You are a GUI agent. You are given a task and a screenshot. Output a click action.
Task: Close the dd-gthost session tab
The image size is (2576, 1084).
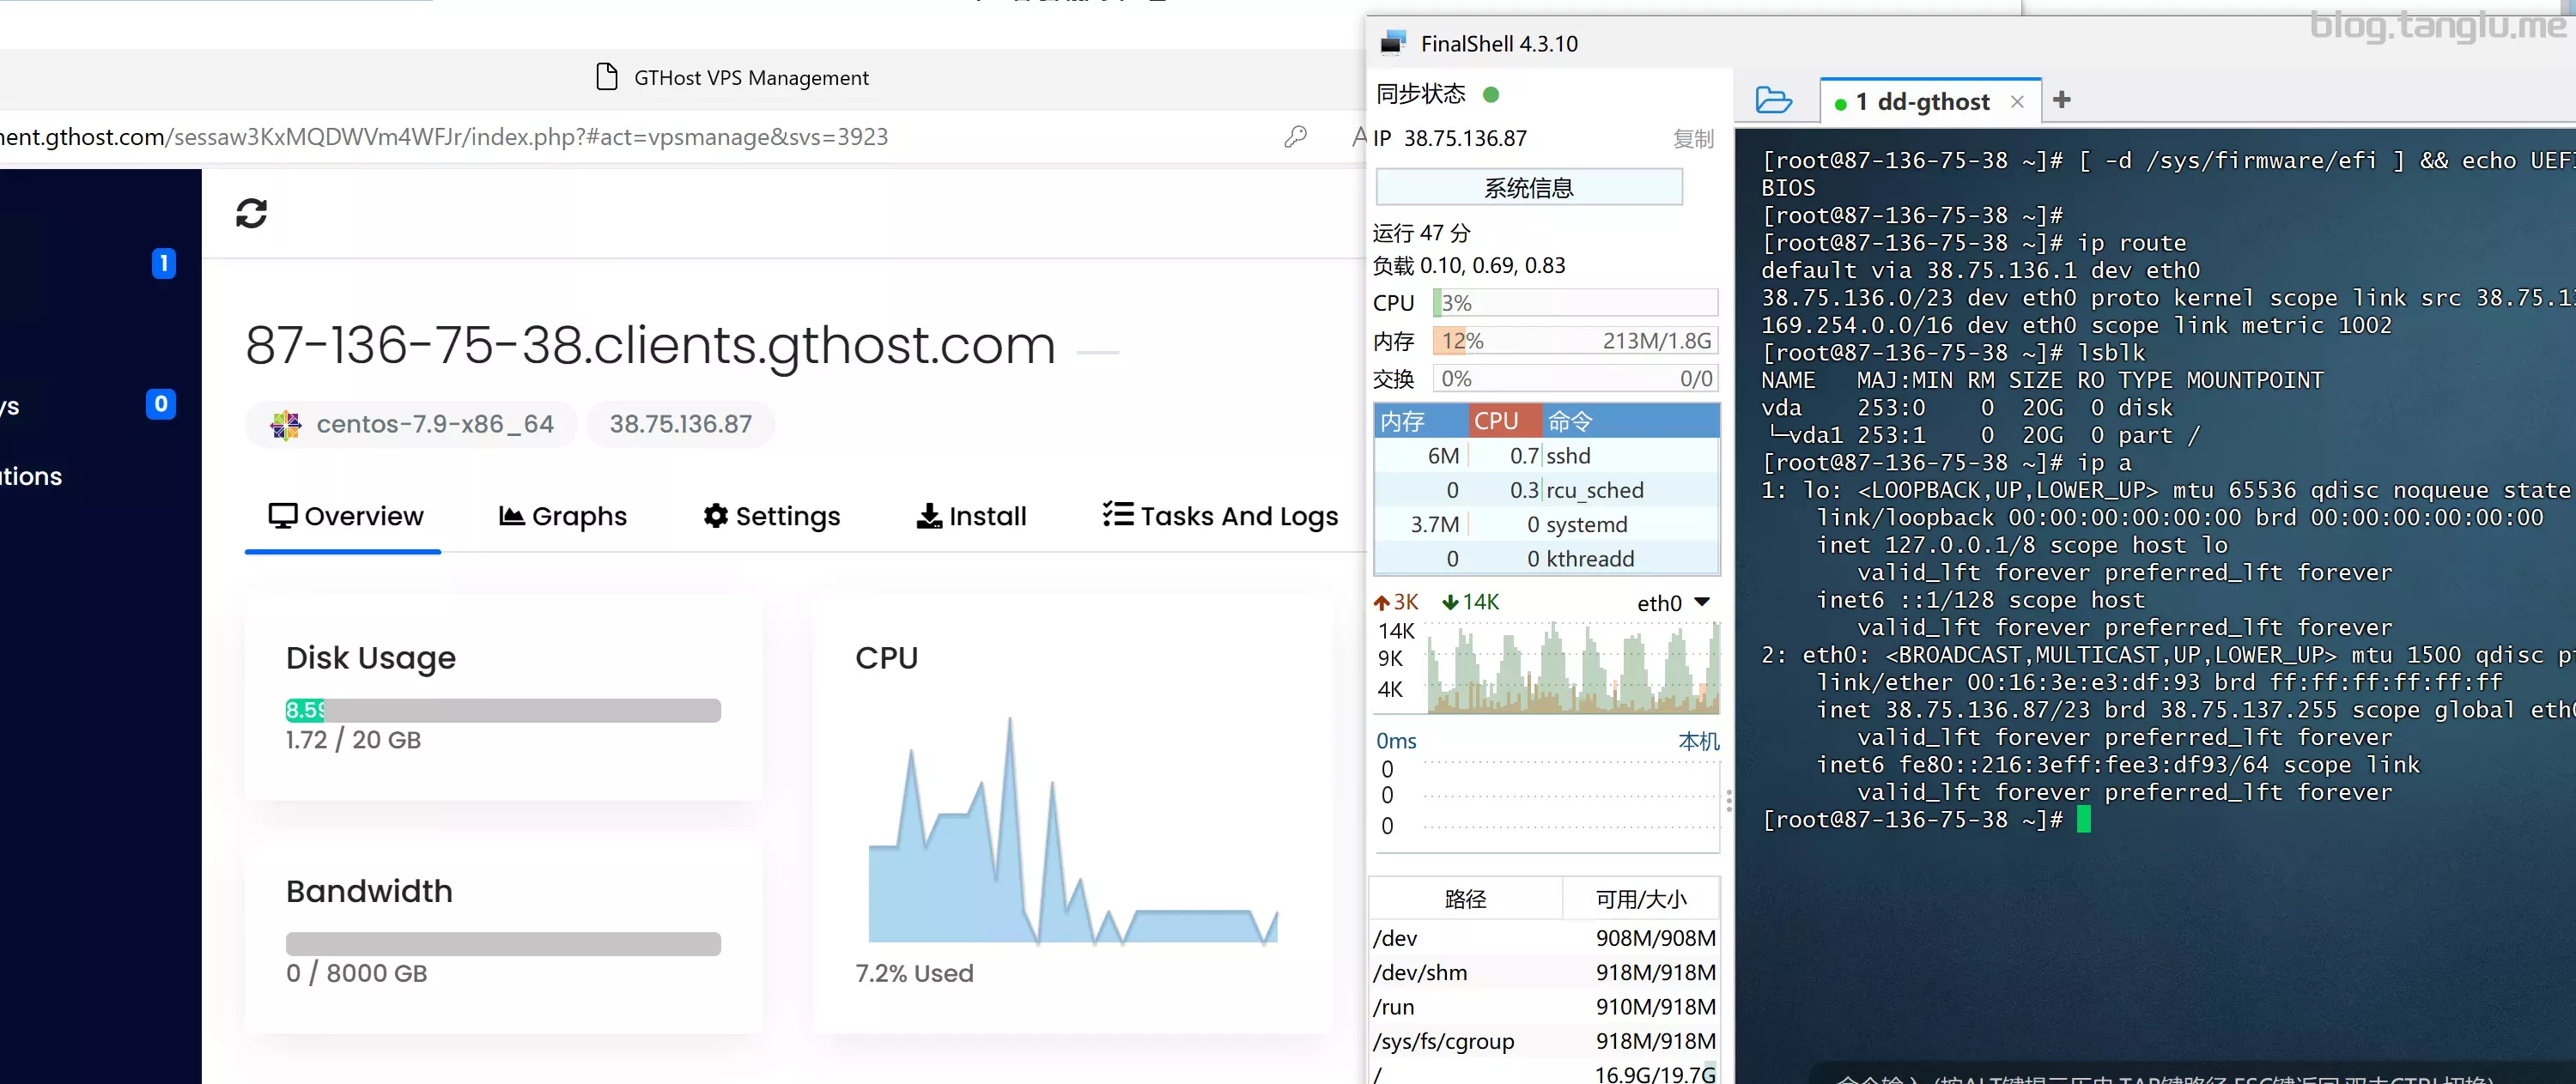2017,102
